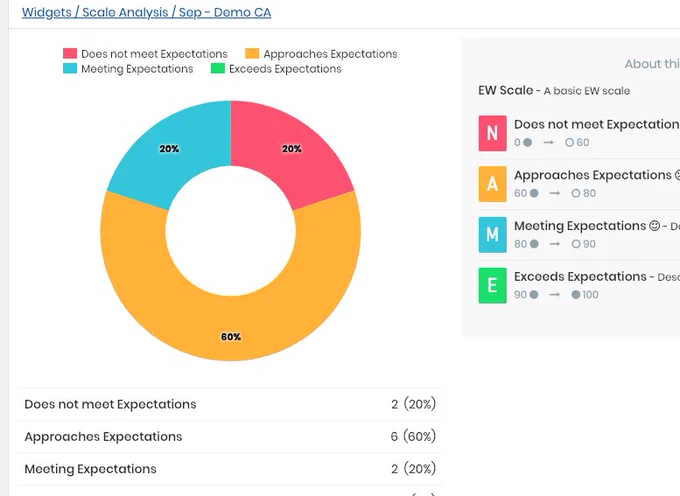Click the filled dot next to 90 lower bound

[534, 294]
